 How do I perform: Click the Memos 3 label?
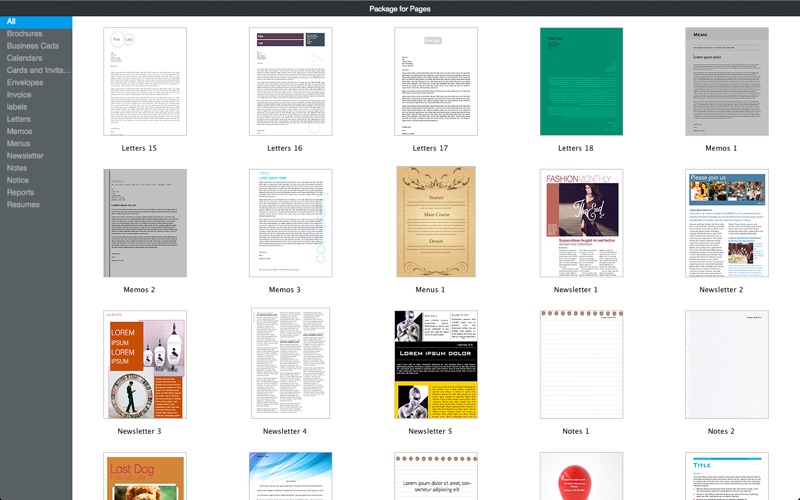(285, 289)
